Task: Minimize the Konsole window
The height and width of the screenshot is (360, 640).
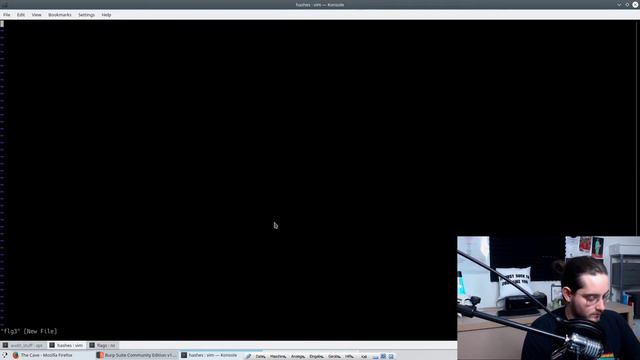Action: (619, 4)
